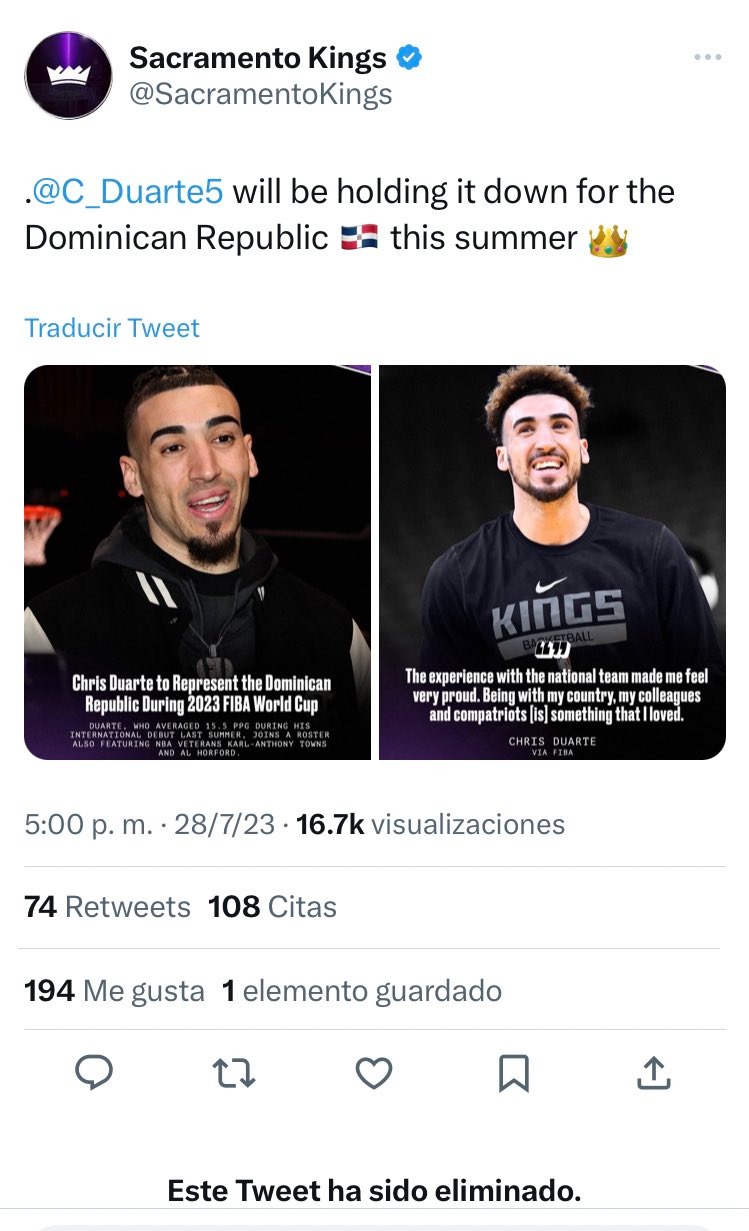Open the three-dot more options menu
Viewport: 749px width, 1231px height.
pyautogui.click(x=707, y=58)
